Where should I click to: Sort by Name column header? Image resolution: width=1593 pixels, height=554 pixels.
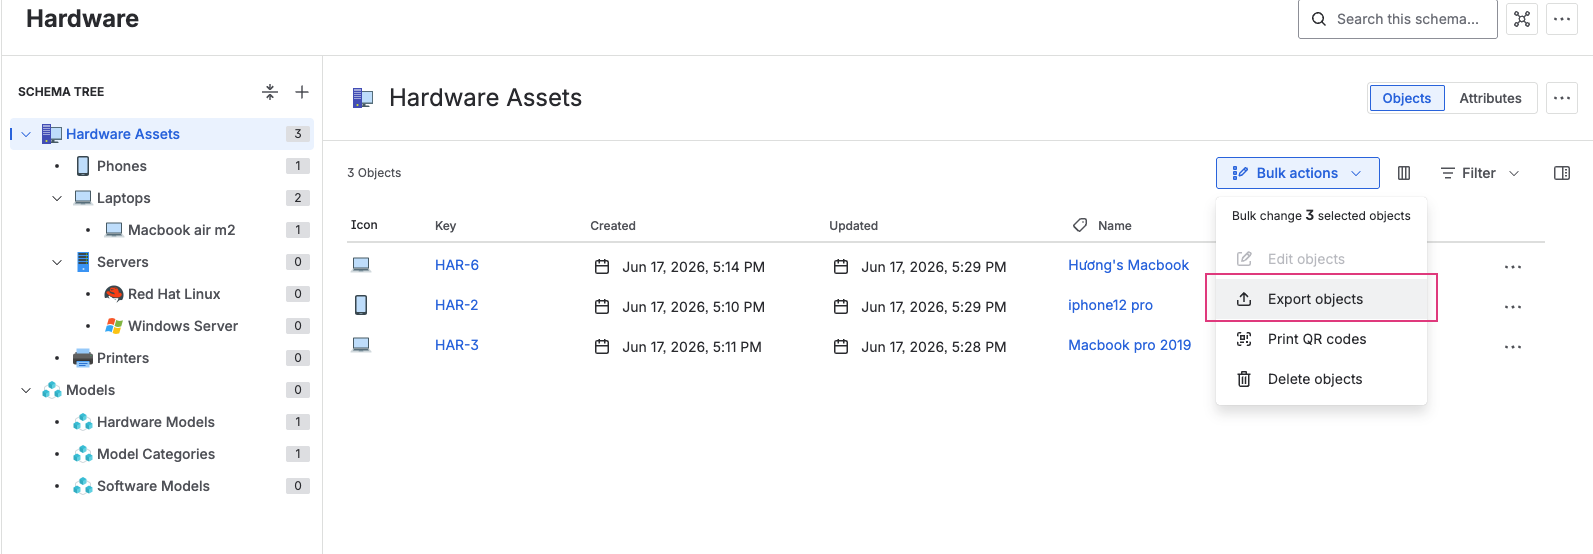1114,226
